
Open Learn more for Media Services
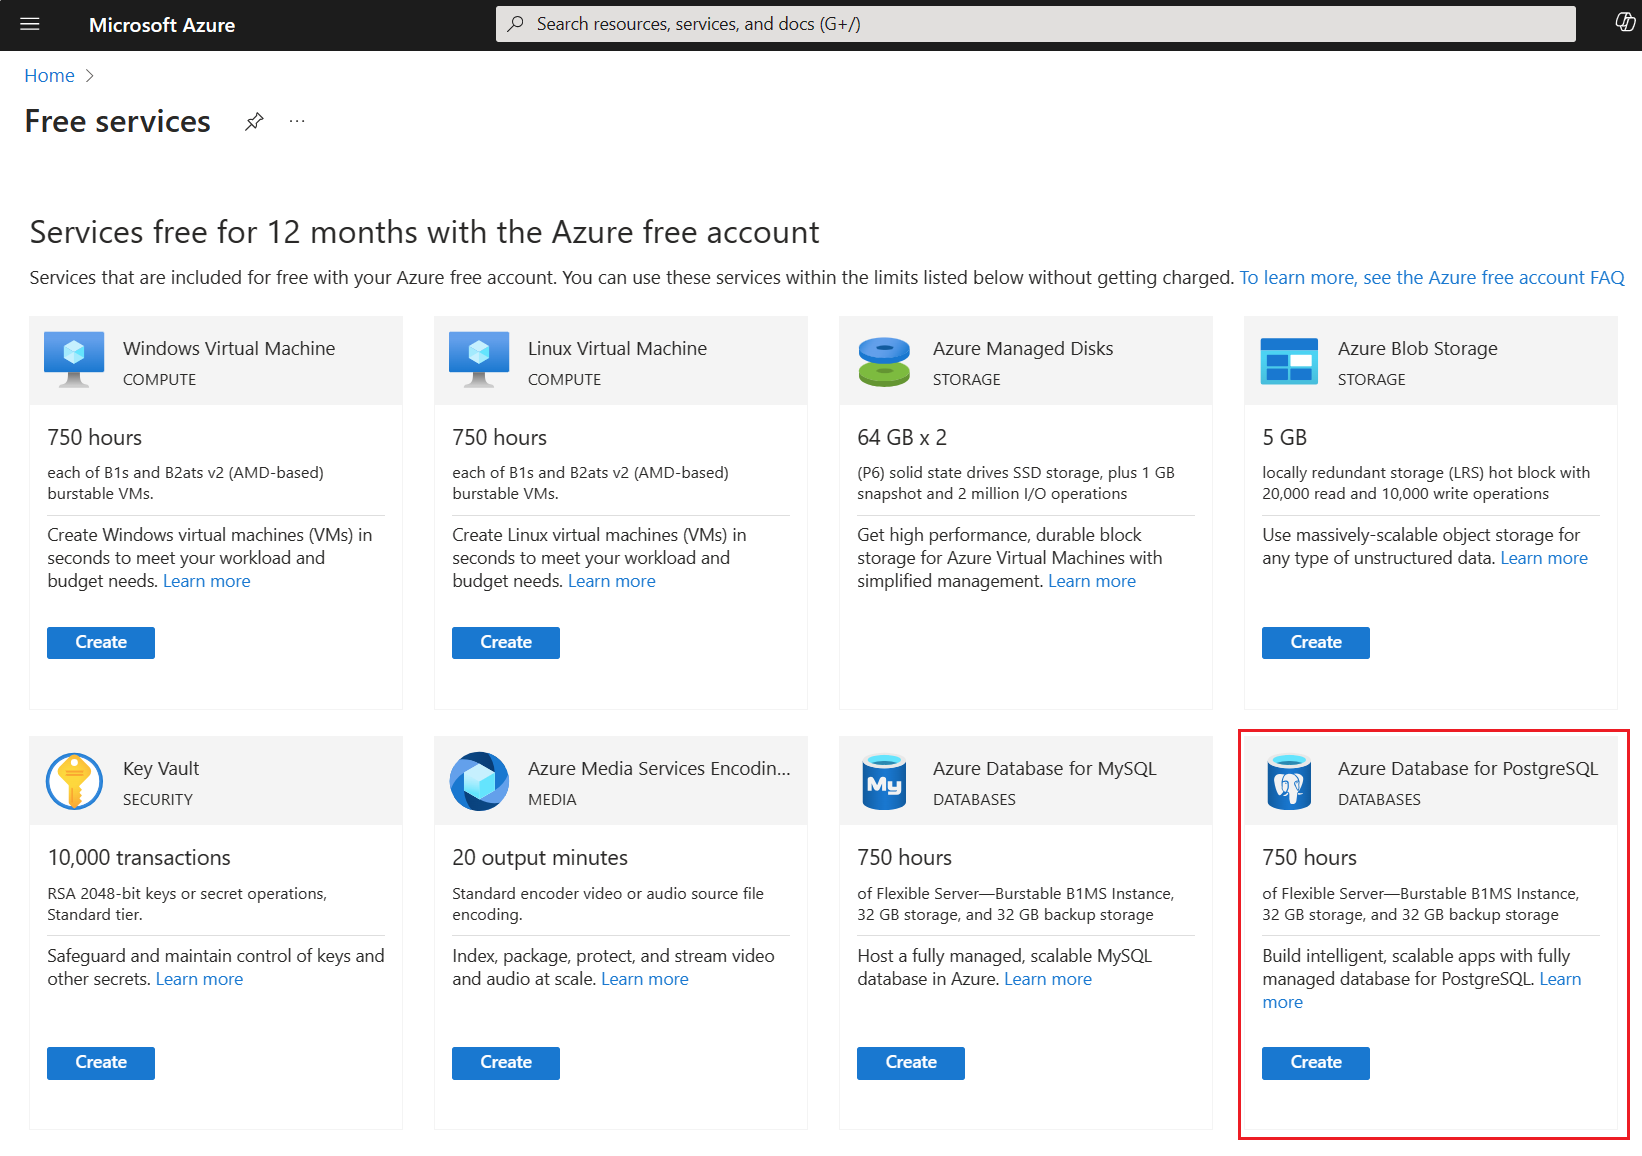[x=645, y=979]
